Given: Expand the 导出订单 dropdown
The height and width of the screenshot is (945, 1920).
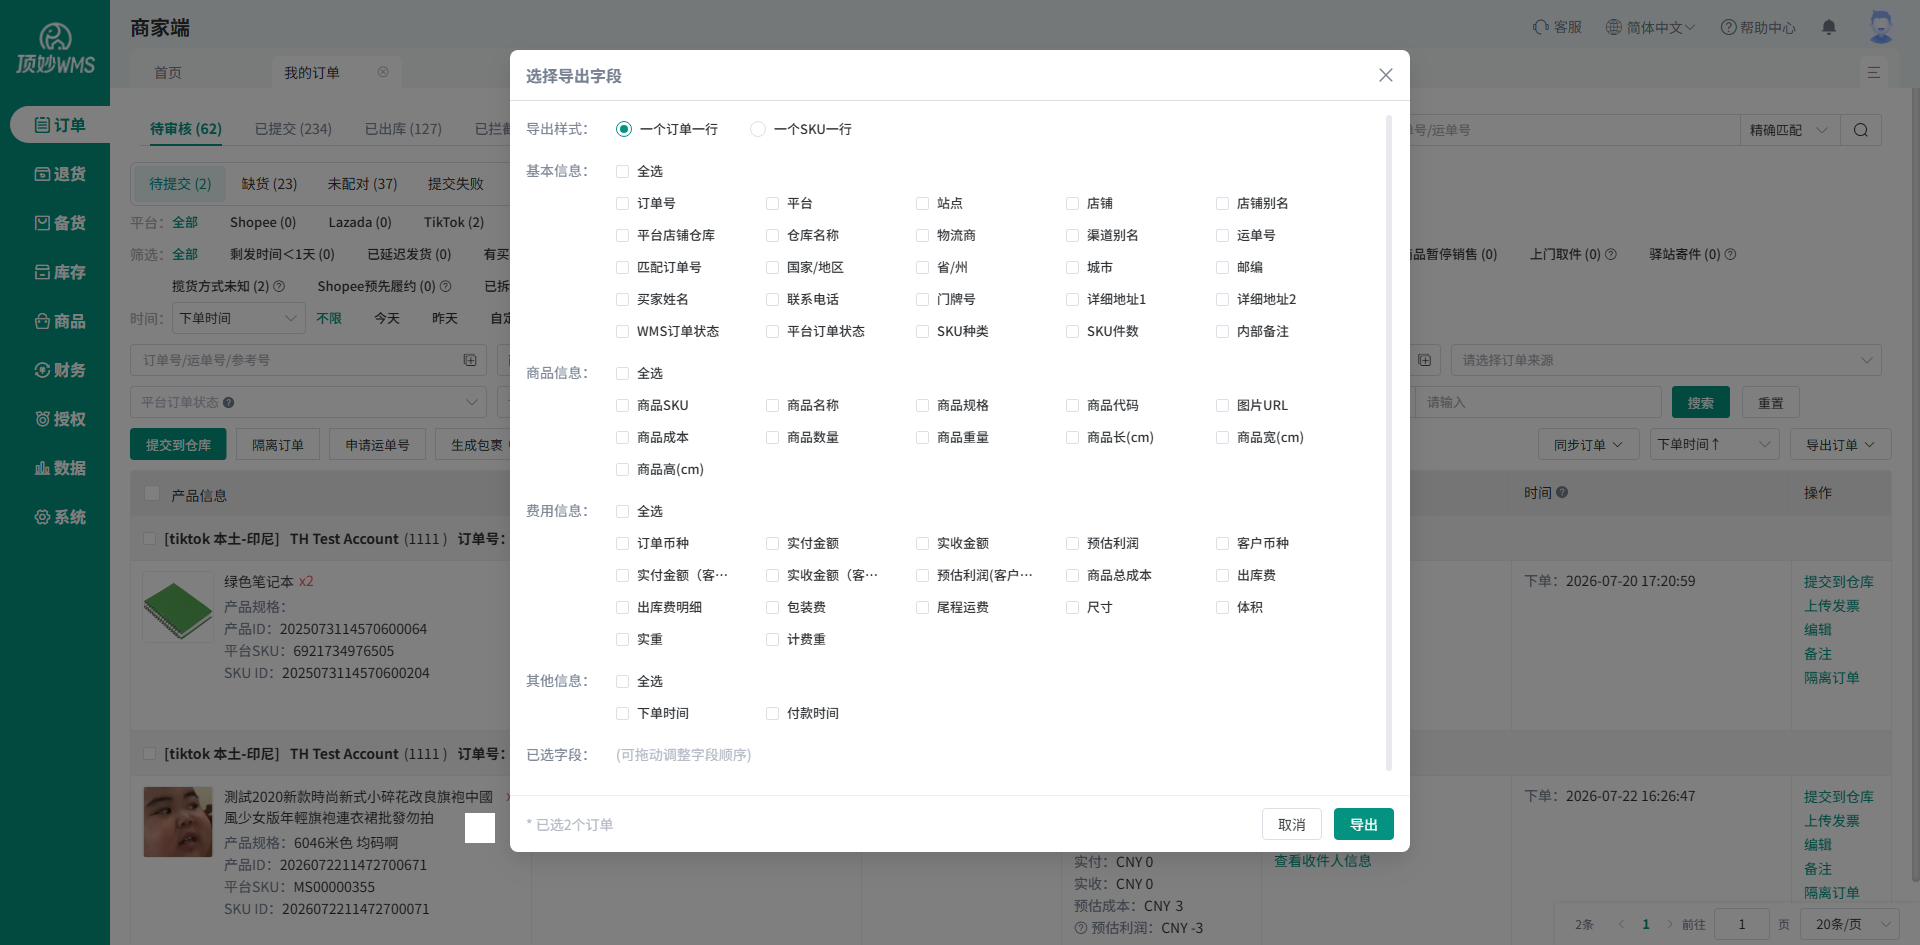Looking at the screenshot, I should tap(1841, 445).
